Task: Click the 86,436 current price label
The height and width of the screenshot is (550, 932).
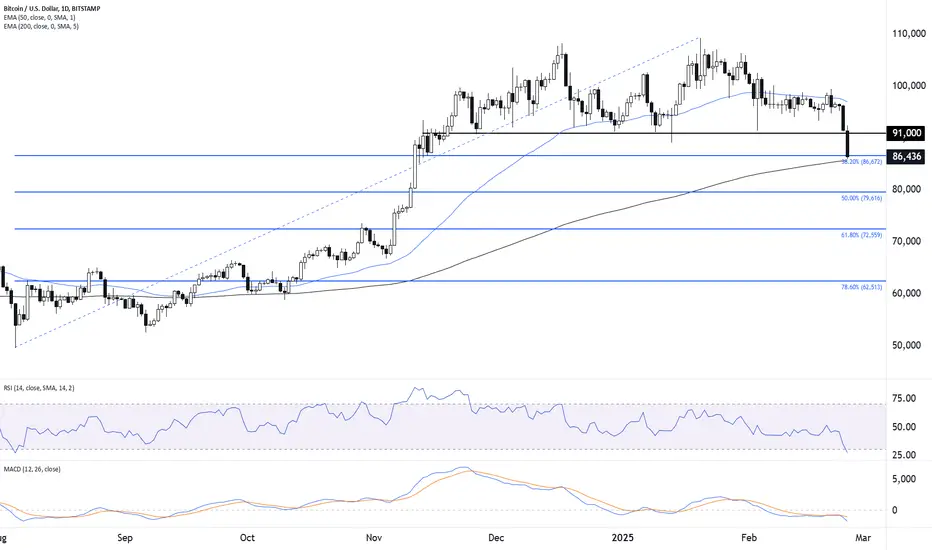Action: [x=906, y=156]
